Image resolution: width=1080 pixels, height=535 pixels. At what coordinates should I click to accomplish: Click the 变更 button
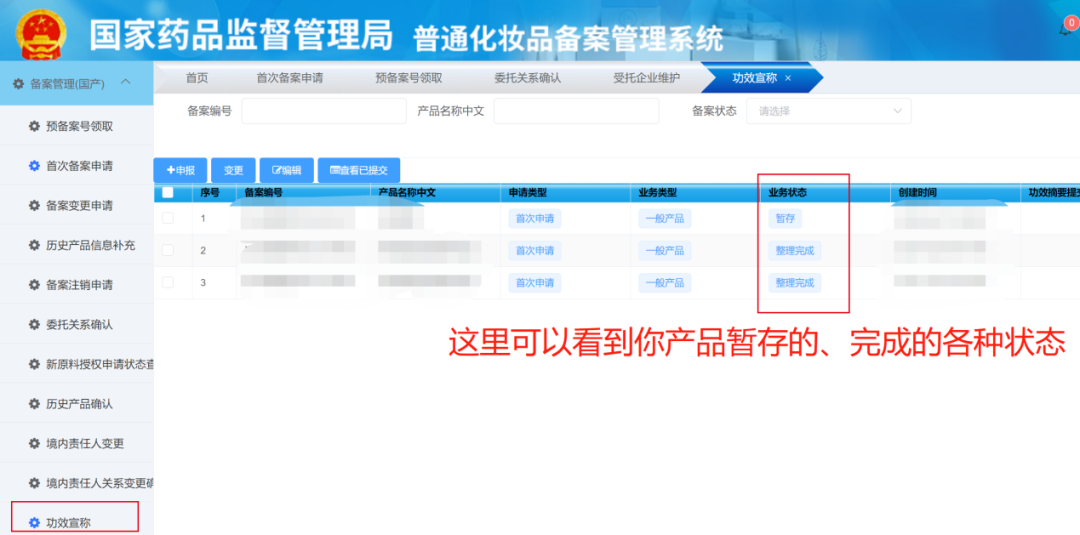click(x=233, y=170)
